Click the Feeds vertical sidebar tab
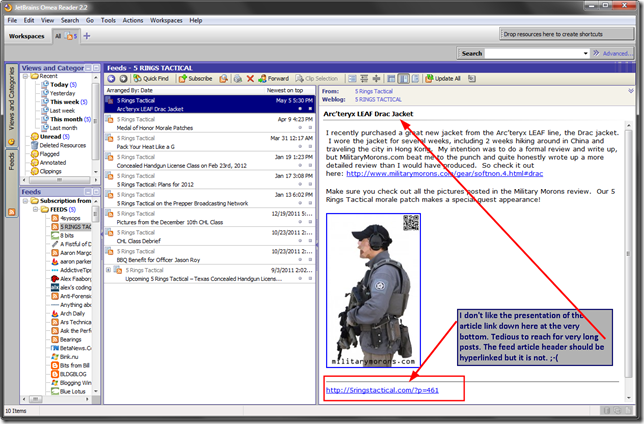Viewport: 644px width, 424px height. coord(12,184)
